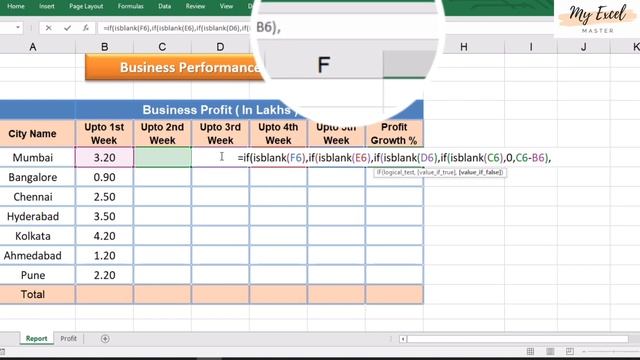Open the Page Layout ribbon tab

tap(86, 6)
